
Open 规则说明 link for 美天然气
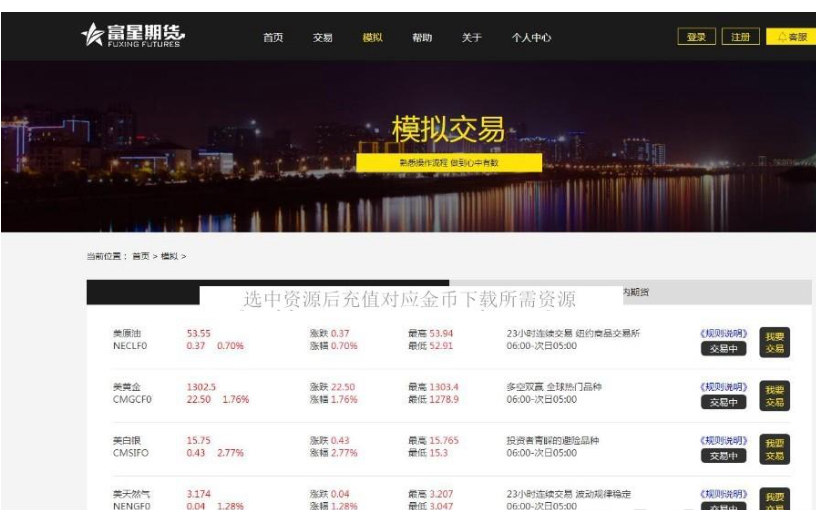[x=723, y=494]
